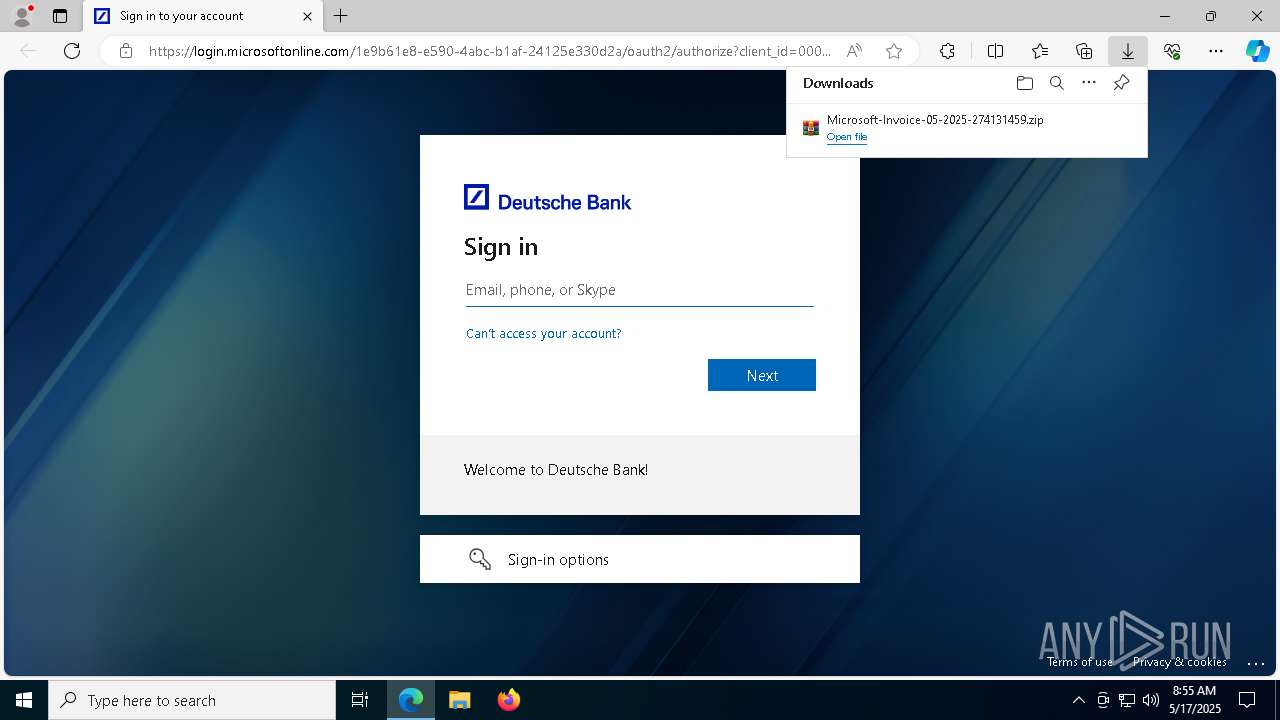The width and height of the screenshot is (1280, 720).
Task: Click 'Terms of use' footer link
Action: pyautogui.click(x=1080, y=662)
